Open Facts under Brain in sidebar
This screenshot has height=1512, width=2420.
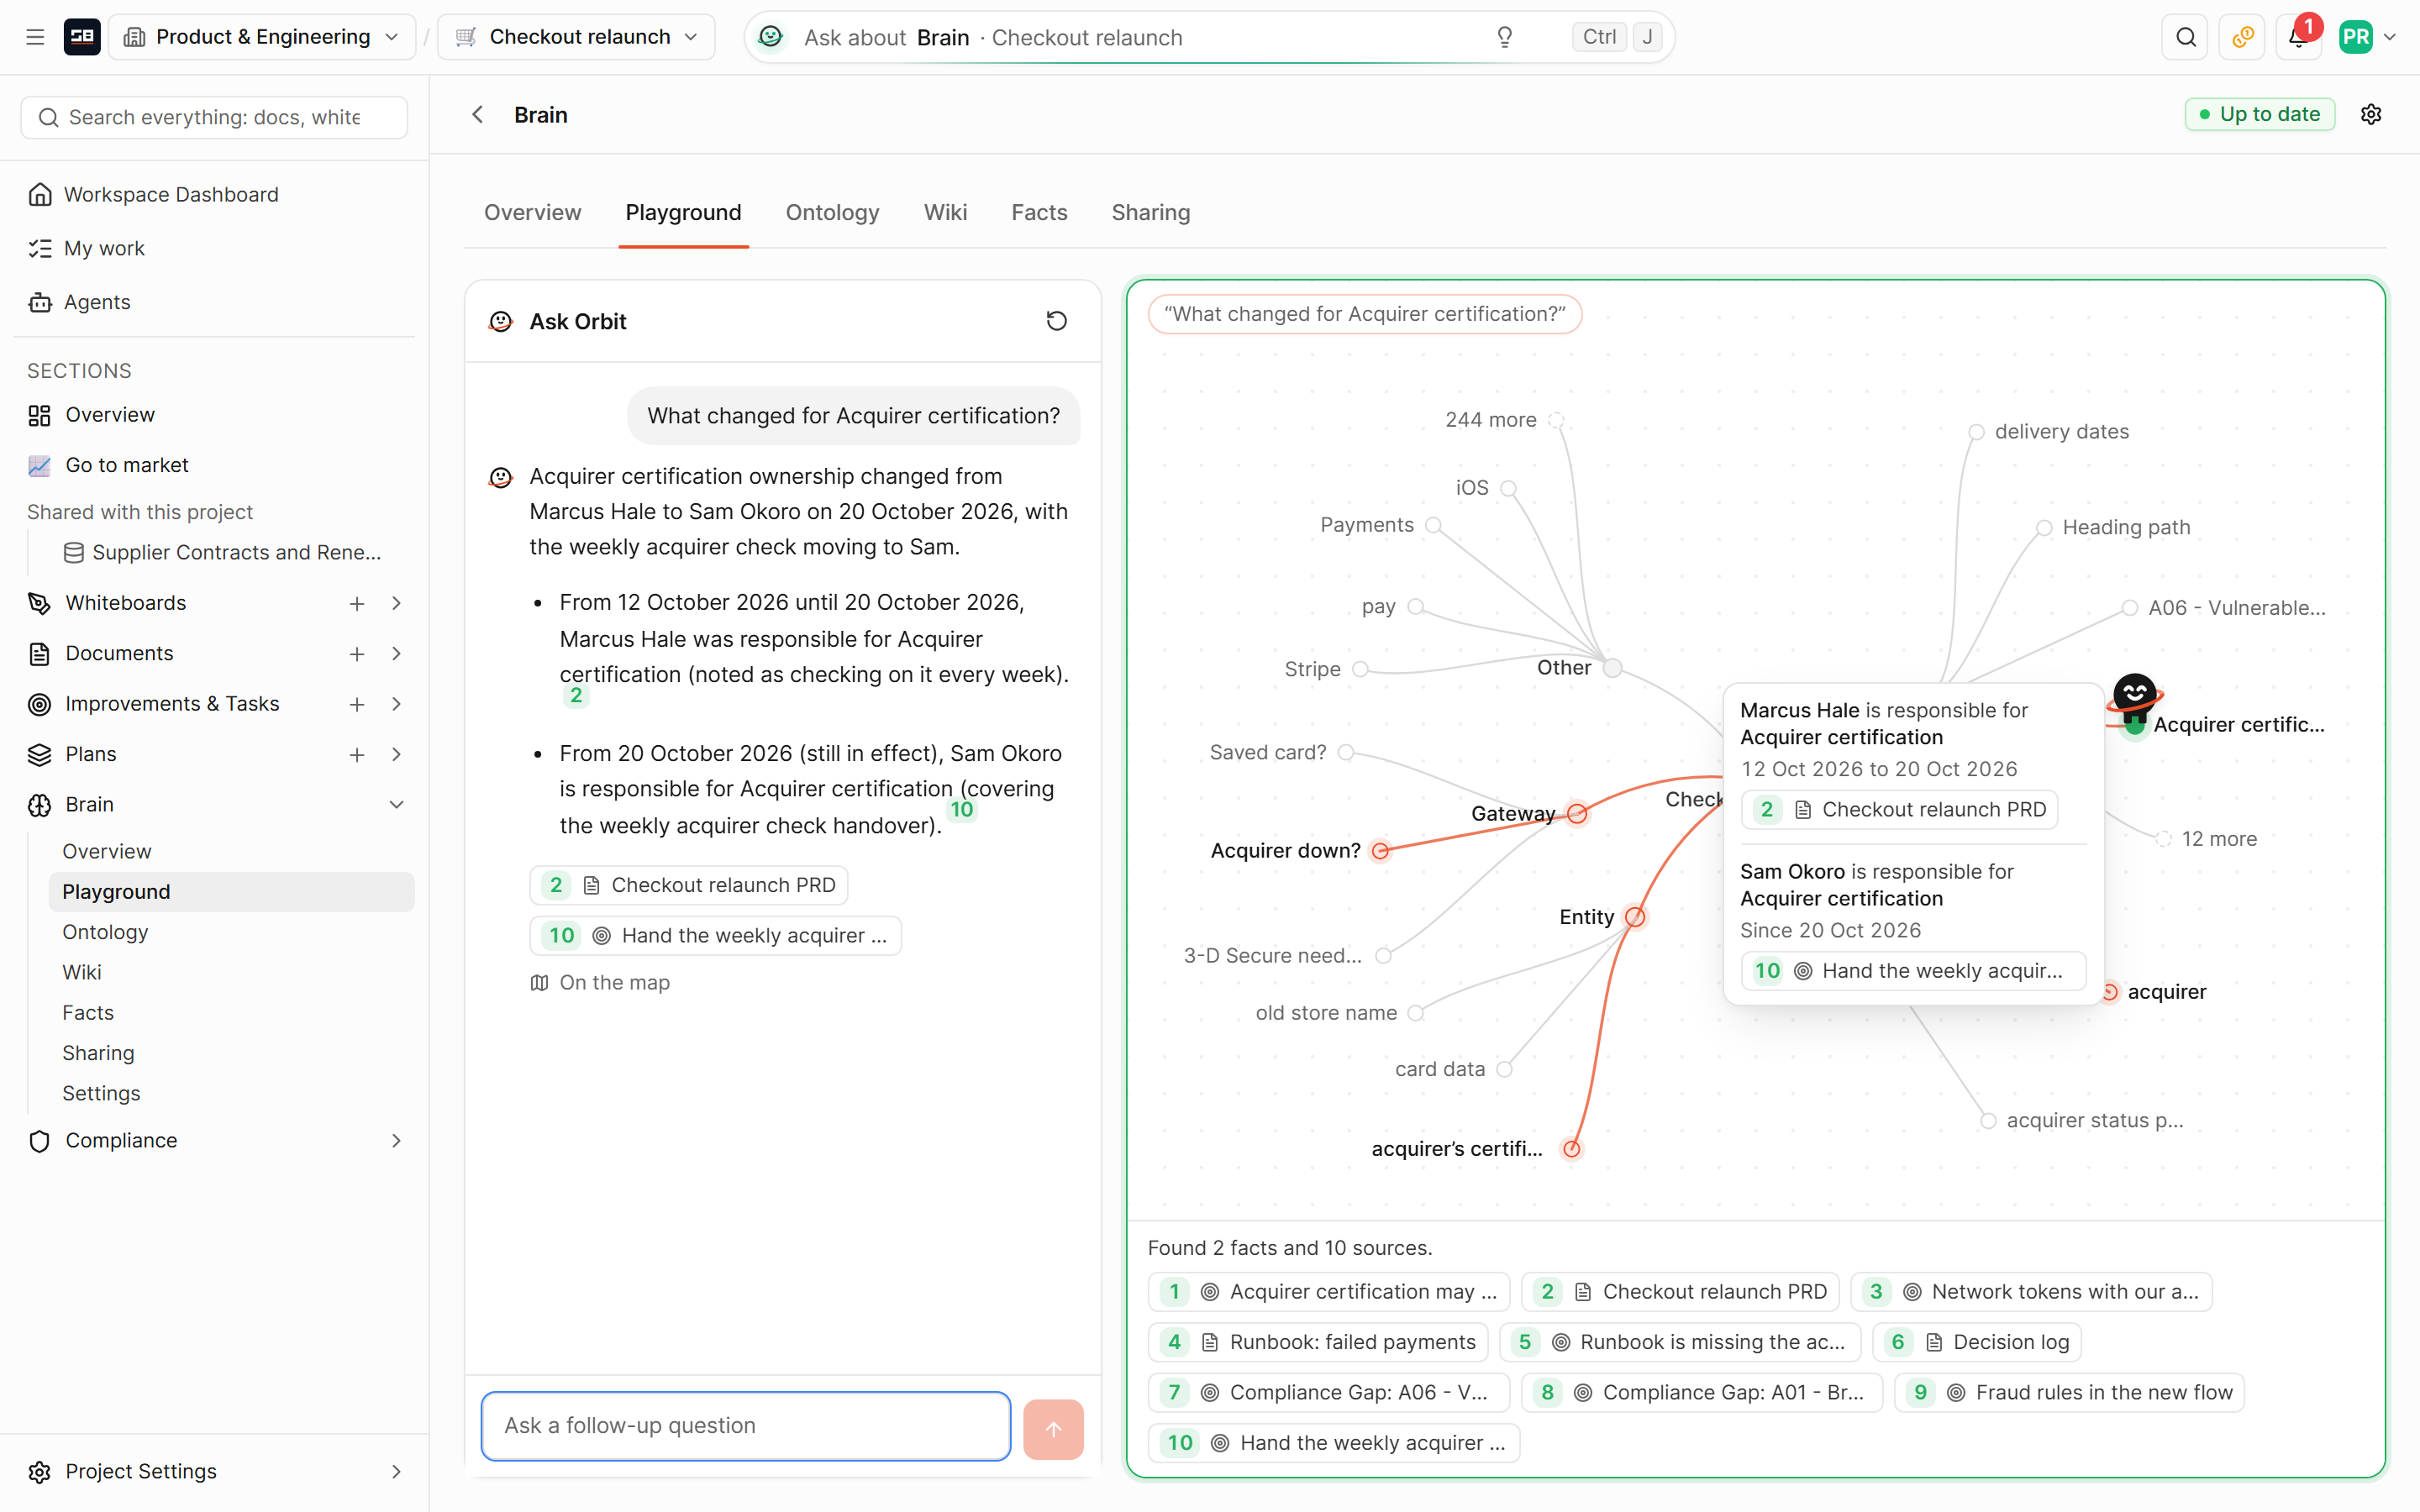pyautogui.click(x=88, y=1012)
